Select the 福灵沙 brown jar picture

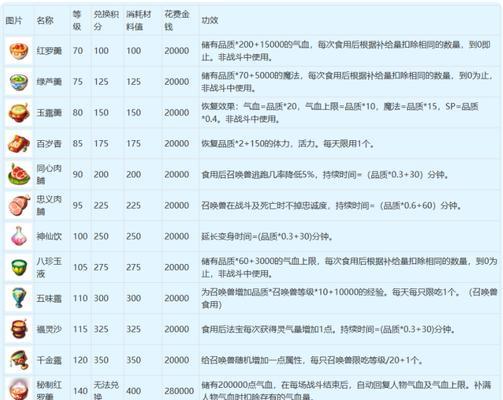(x=19, y=329)
